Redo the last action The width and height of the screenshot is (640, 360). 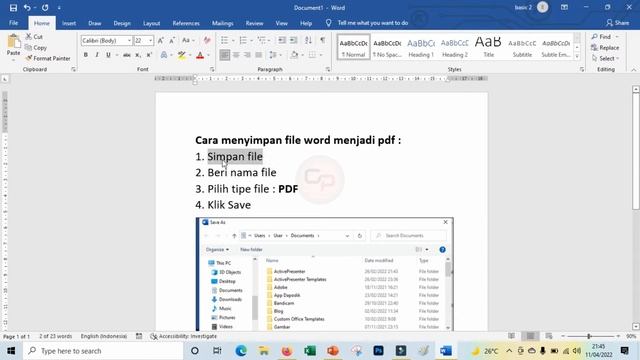45,8
